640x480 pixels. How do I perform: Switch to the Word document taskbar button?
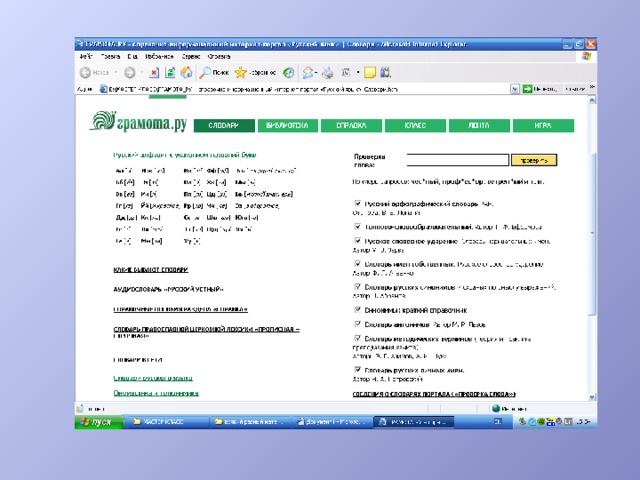pyautogui.click(x=332, y=422)
